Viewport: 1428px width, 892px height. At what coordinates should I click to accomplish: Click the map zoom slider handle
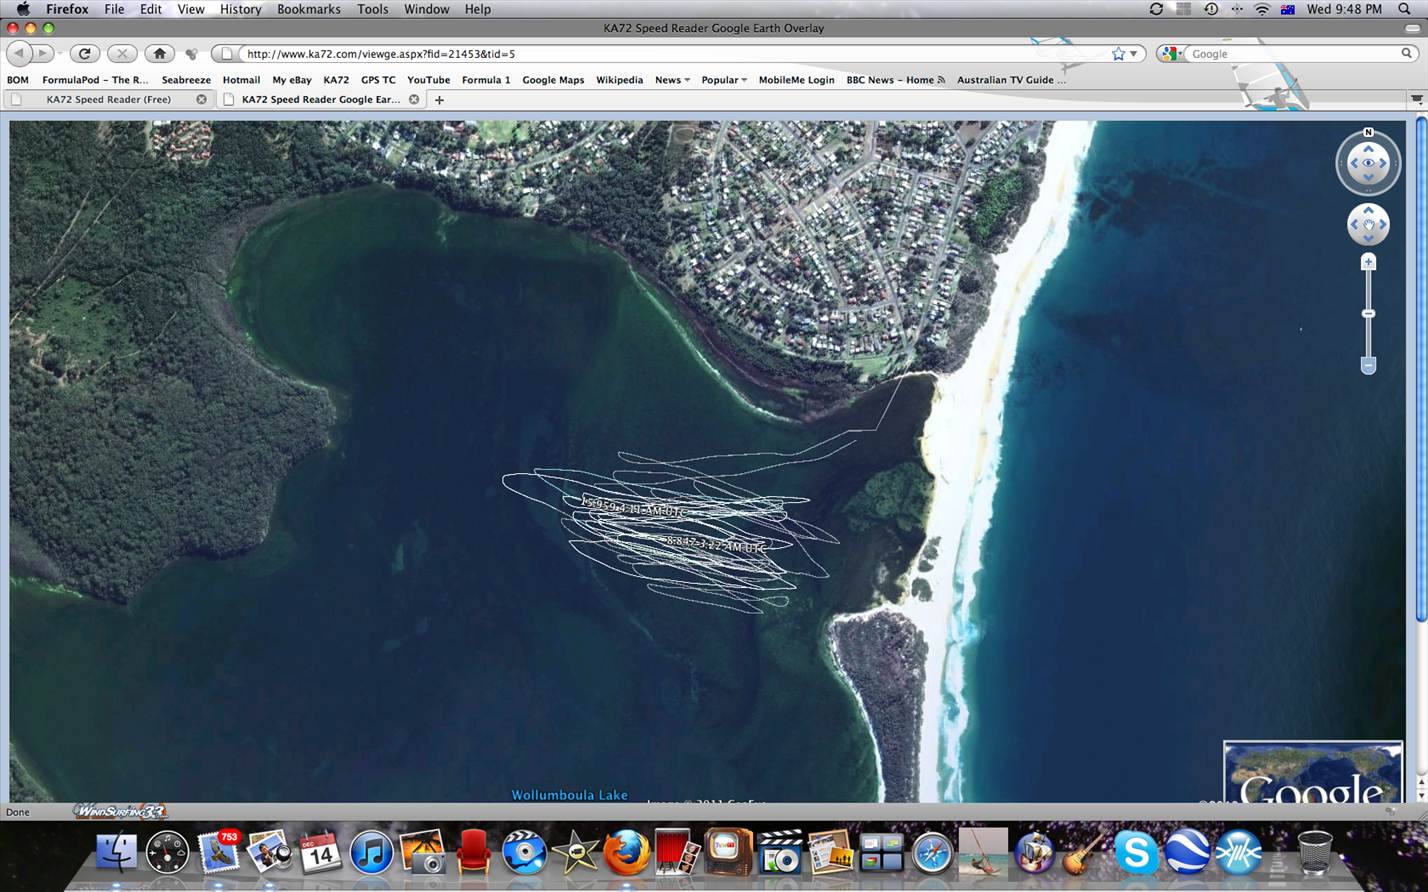(x=1368, y=314)
